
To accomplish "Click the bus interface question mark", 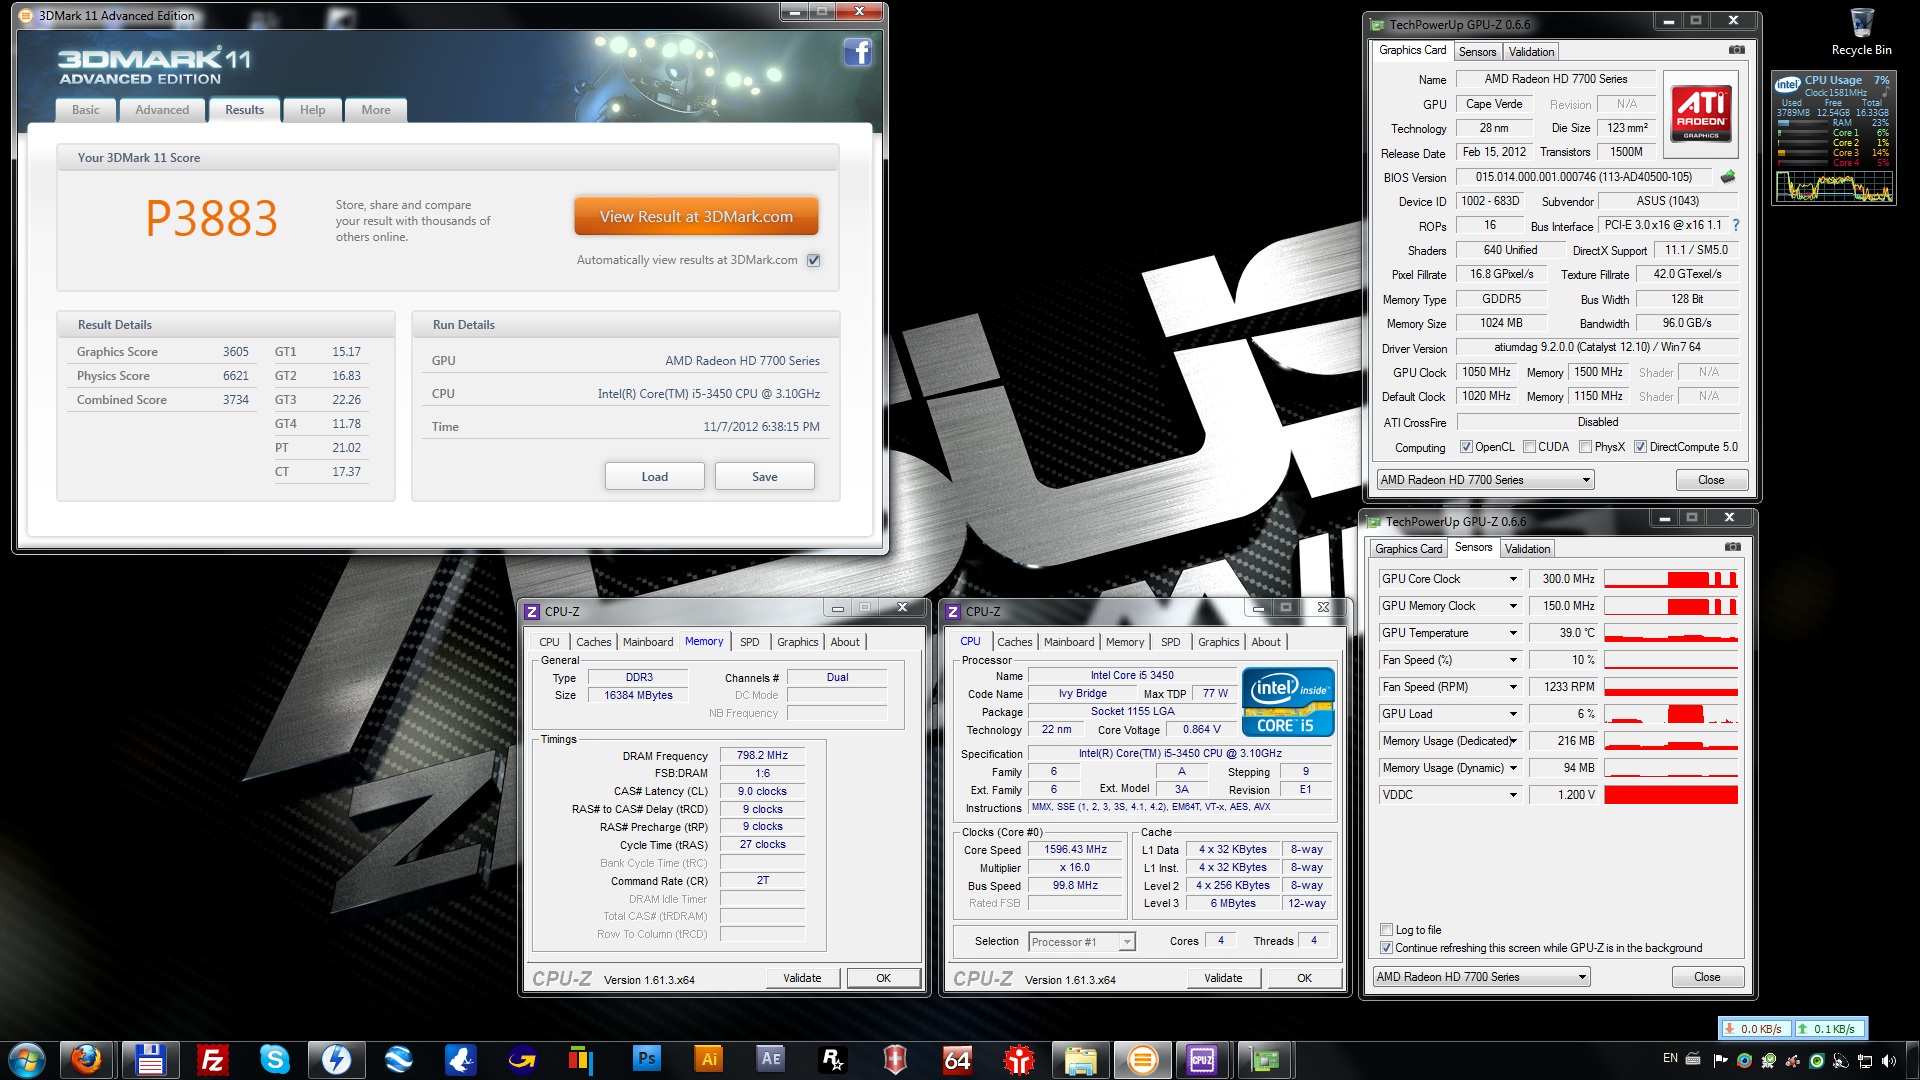I will pyautogui.click(x=1736, y=225).
